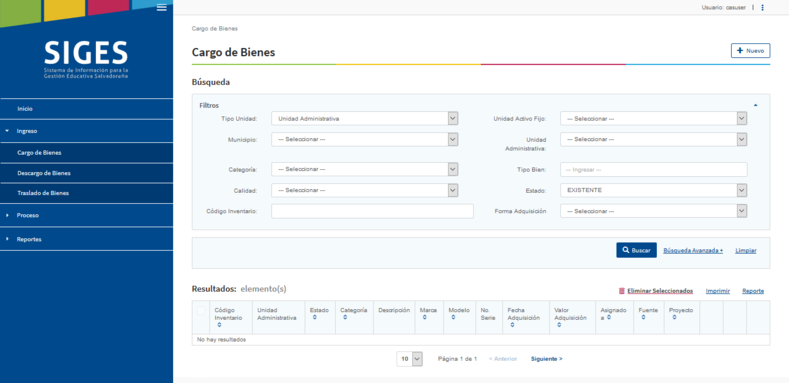This screenshot has width=789, height=383.
Task: Open the Búsqueda Avanzada link
Action: point(693,251)
